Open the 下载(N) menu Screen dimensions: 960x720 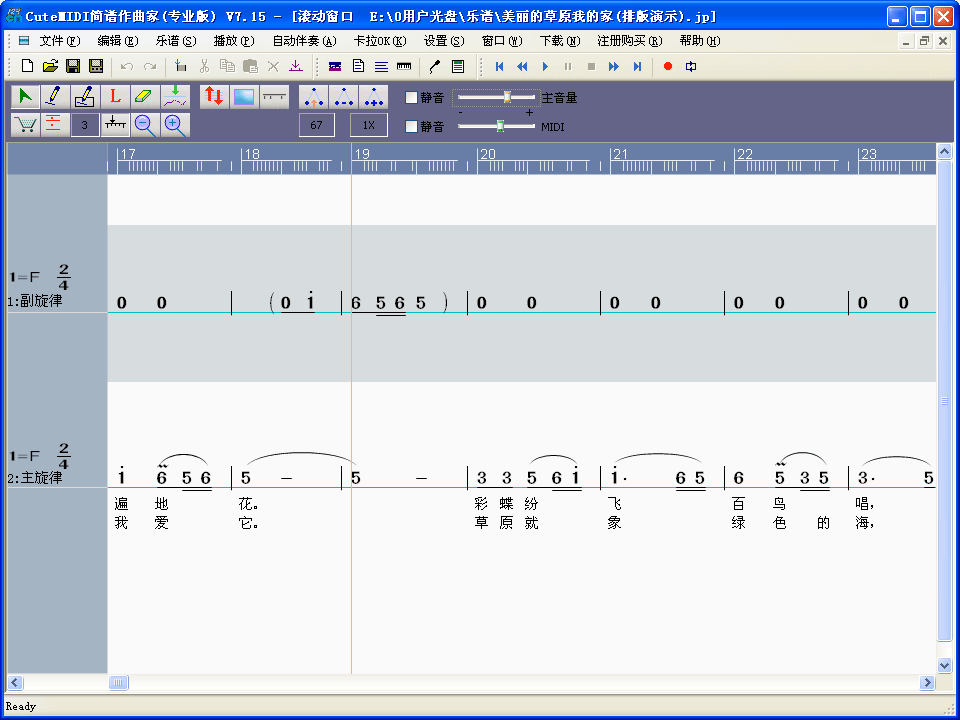pos(560,41)
